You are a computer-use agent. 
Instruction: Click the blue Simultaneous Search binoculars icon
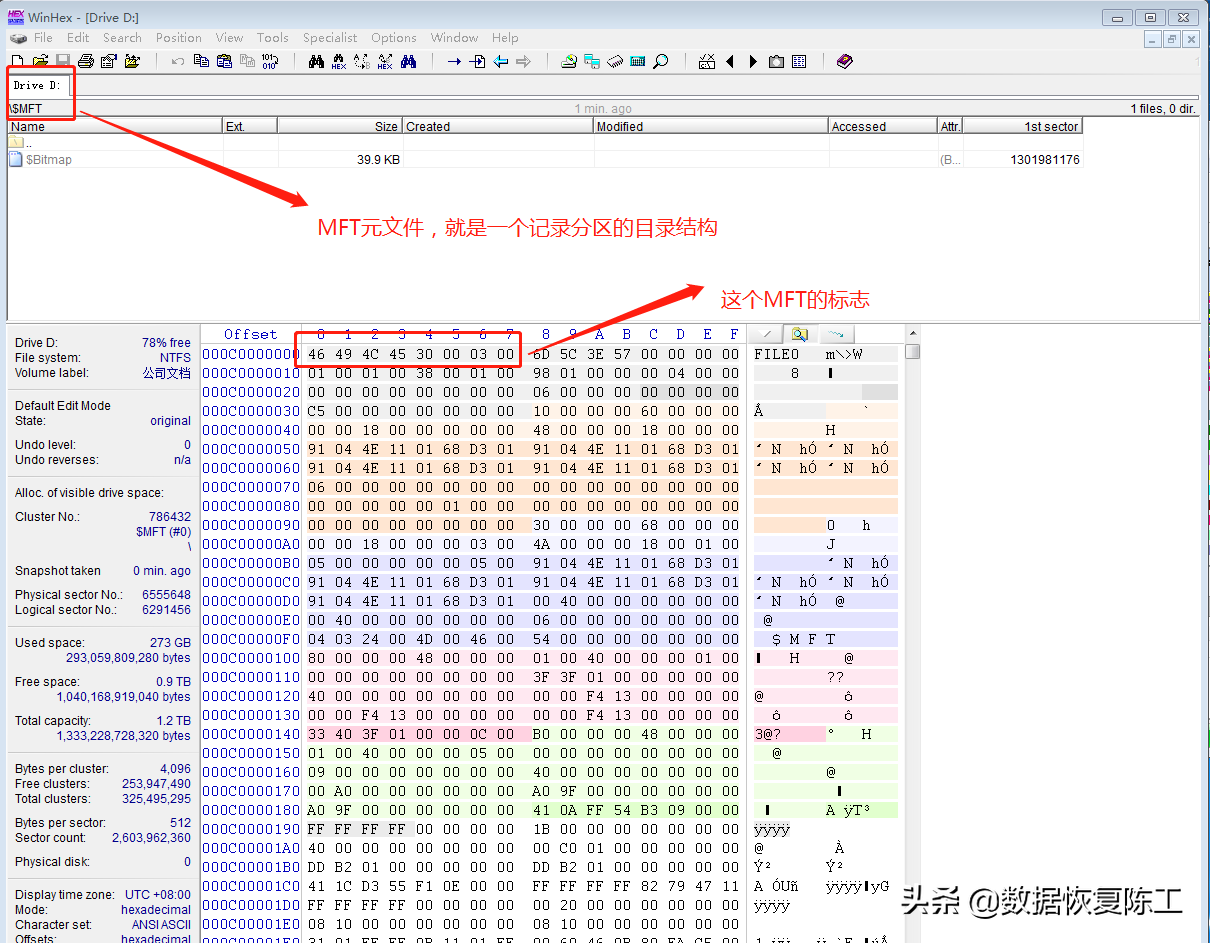coord(408,62)
